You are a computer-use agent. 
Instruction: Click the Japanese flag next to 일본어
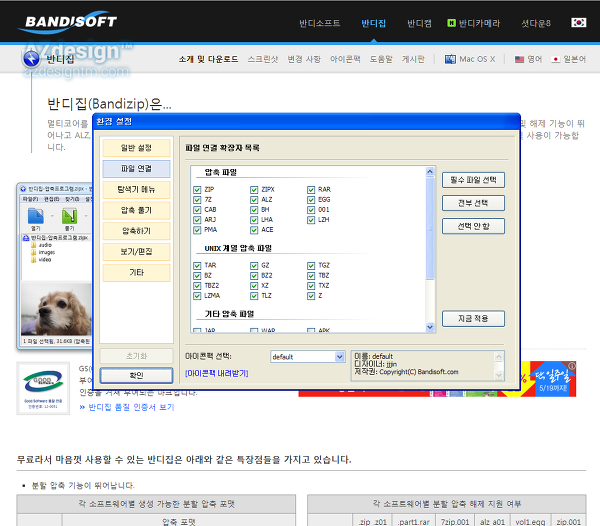pyautogui.click(x=556, y=59)
